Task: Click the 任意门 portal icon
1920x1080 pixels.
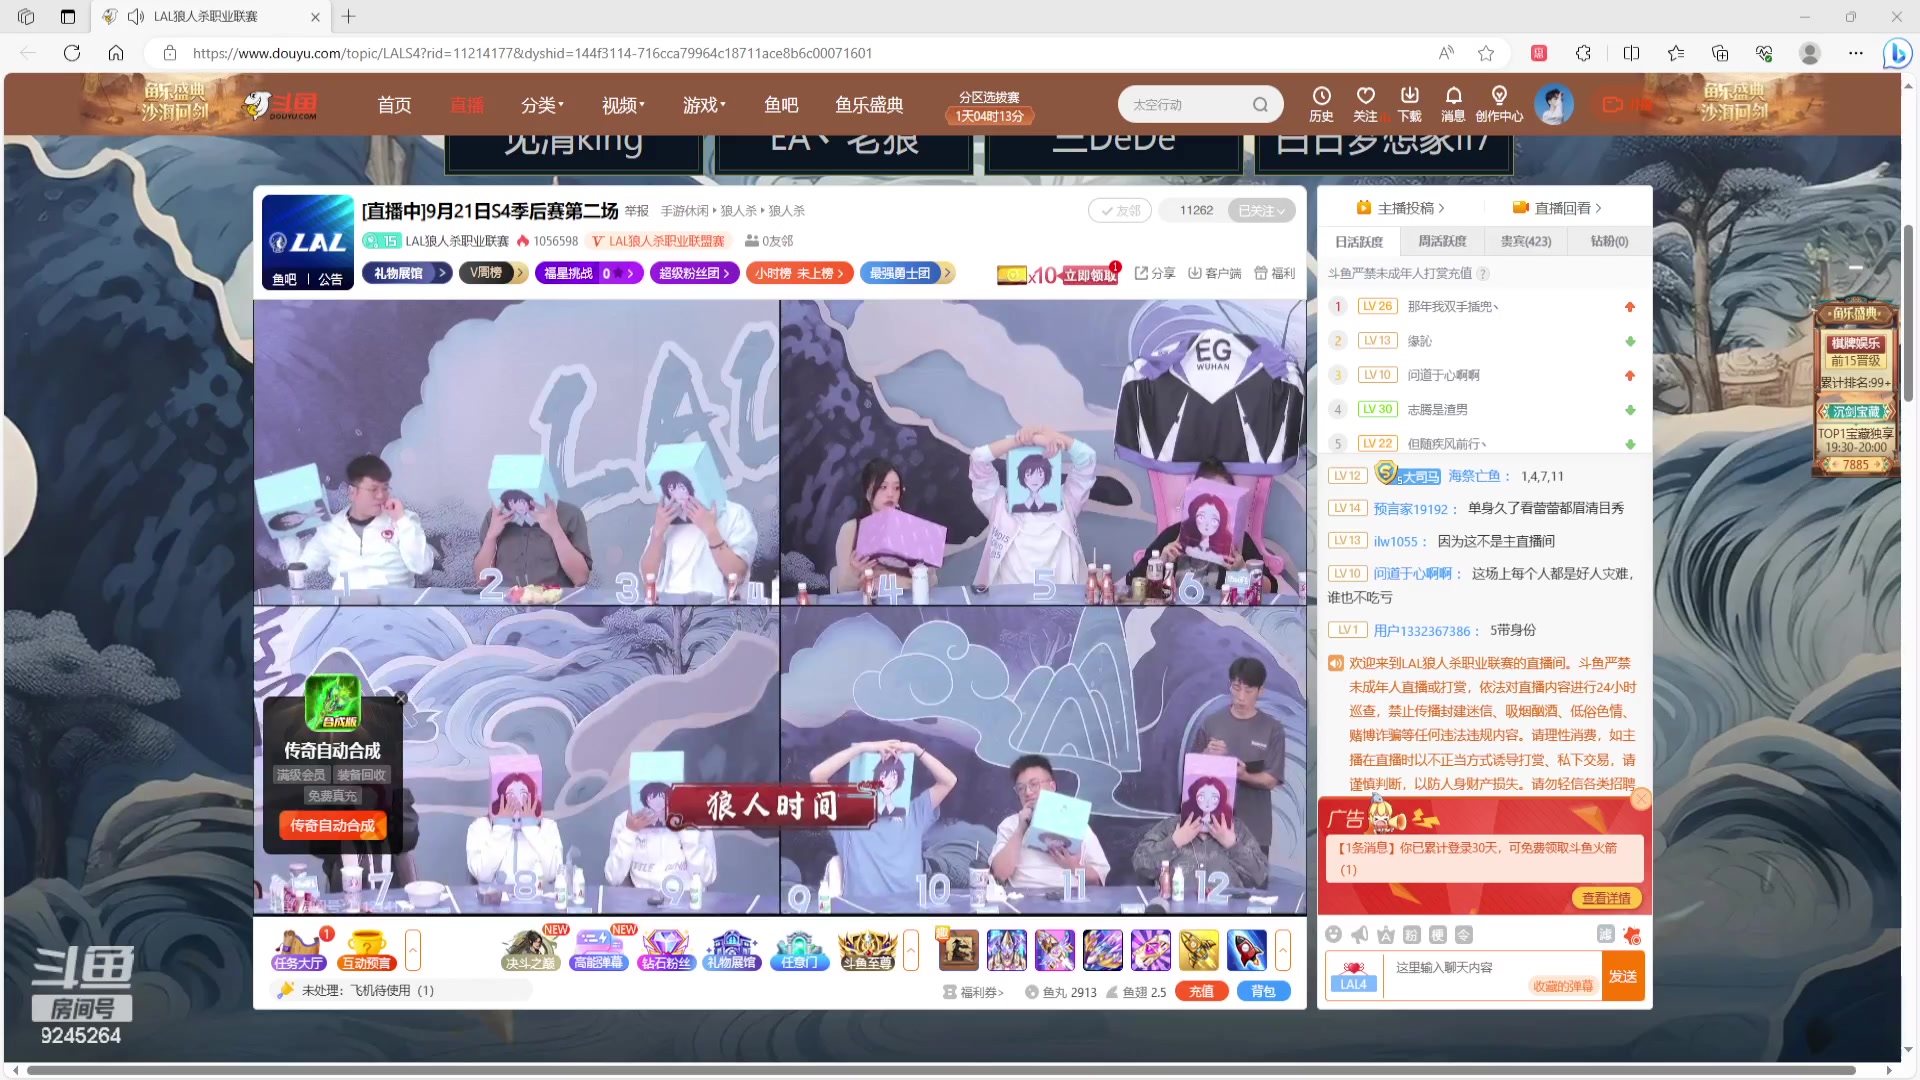Action: (x=799, y=948)
